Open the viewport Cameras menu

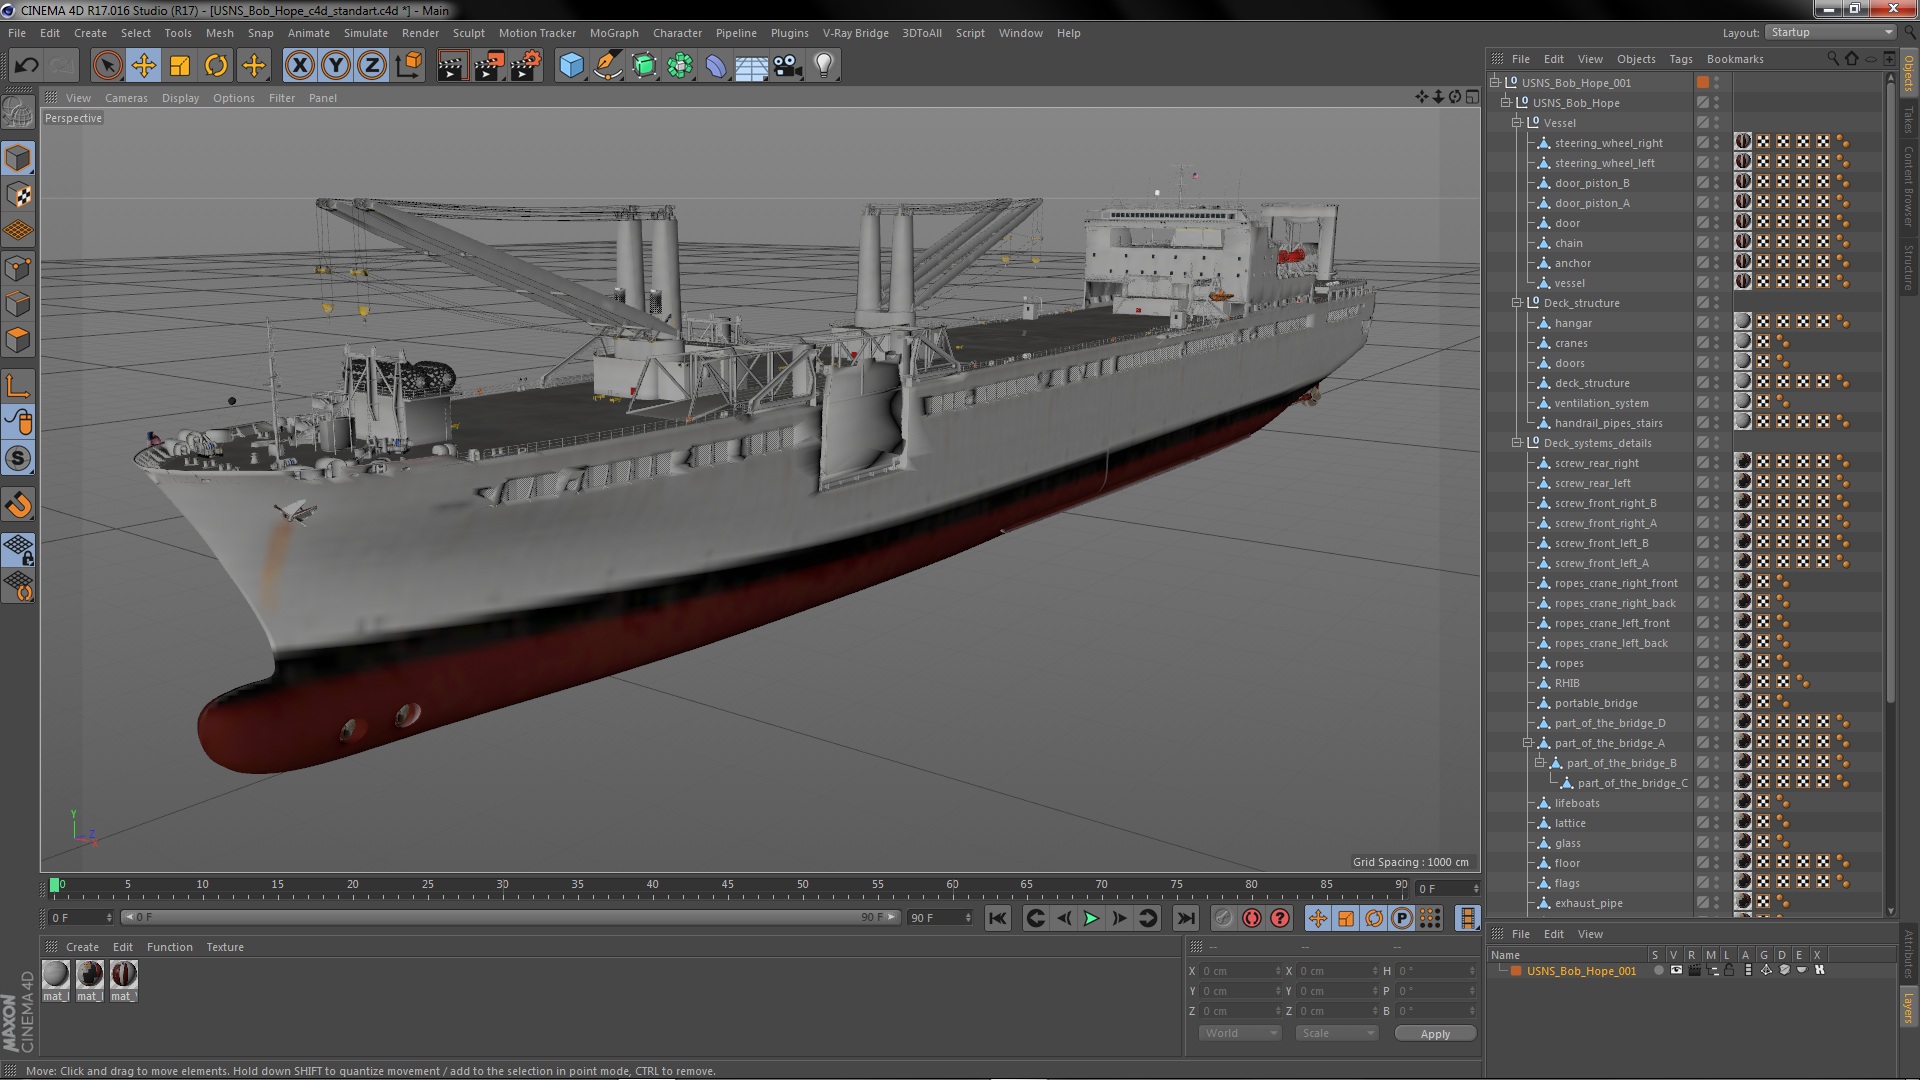coord(126,98)
